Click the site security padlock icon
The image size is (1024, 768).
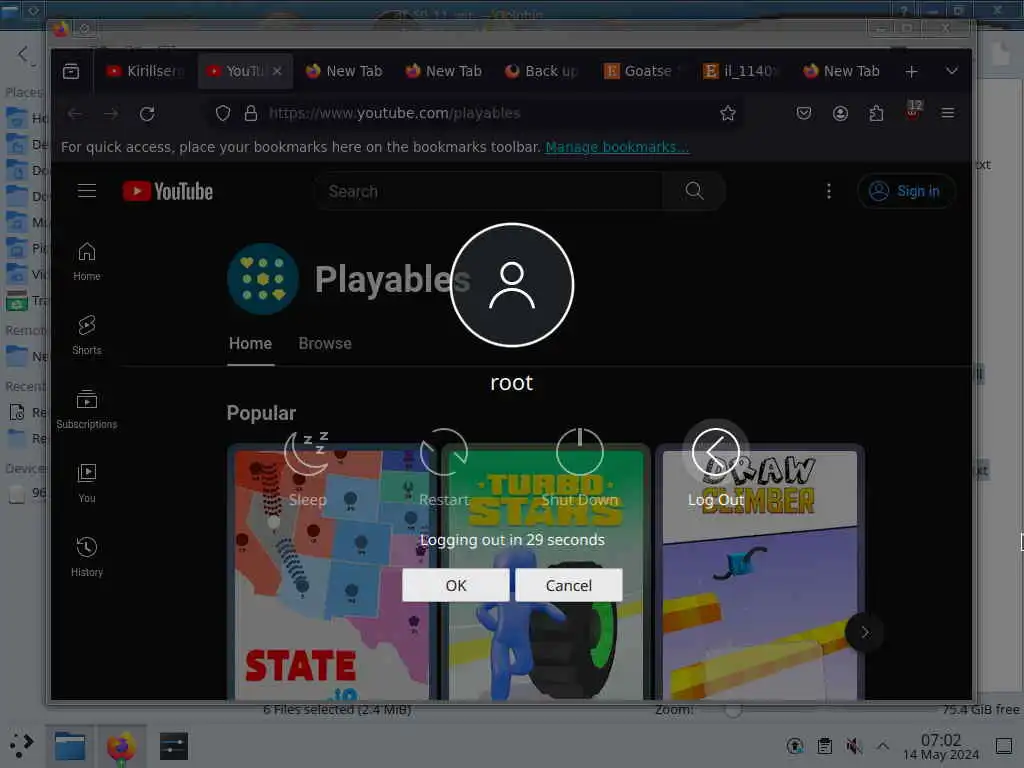tap(251, 114)
